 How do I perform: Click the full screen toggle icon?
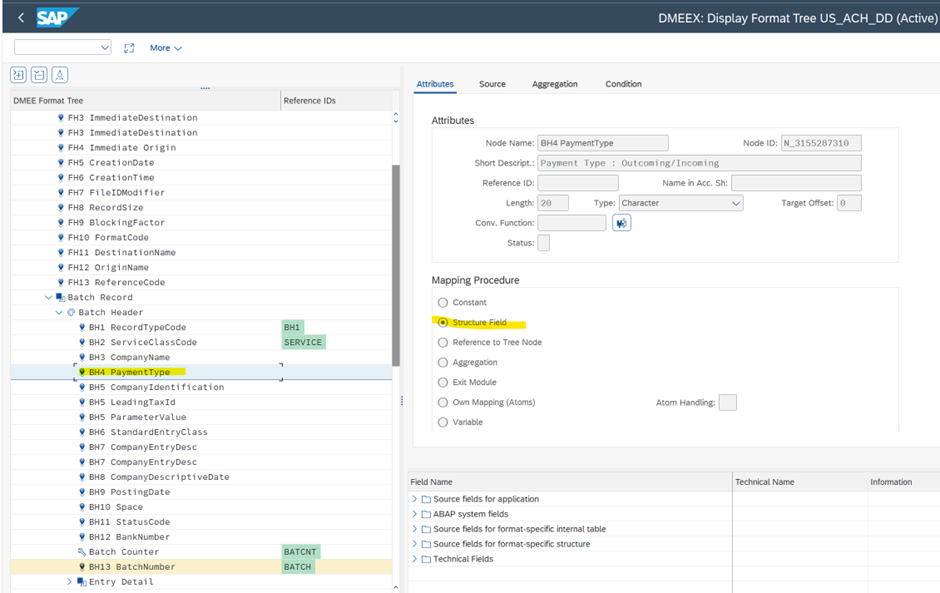tap(129, 48)
